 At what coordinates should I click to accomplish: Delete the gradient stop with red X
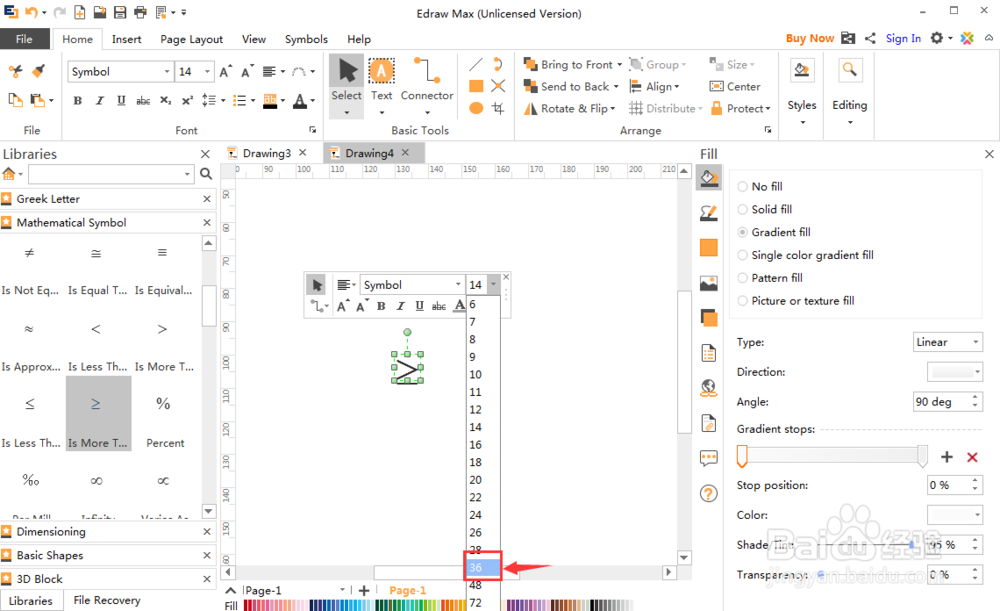(972, 457)
